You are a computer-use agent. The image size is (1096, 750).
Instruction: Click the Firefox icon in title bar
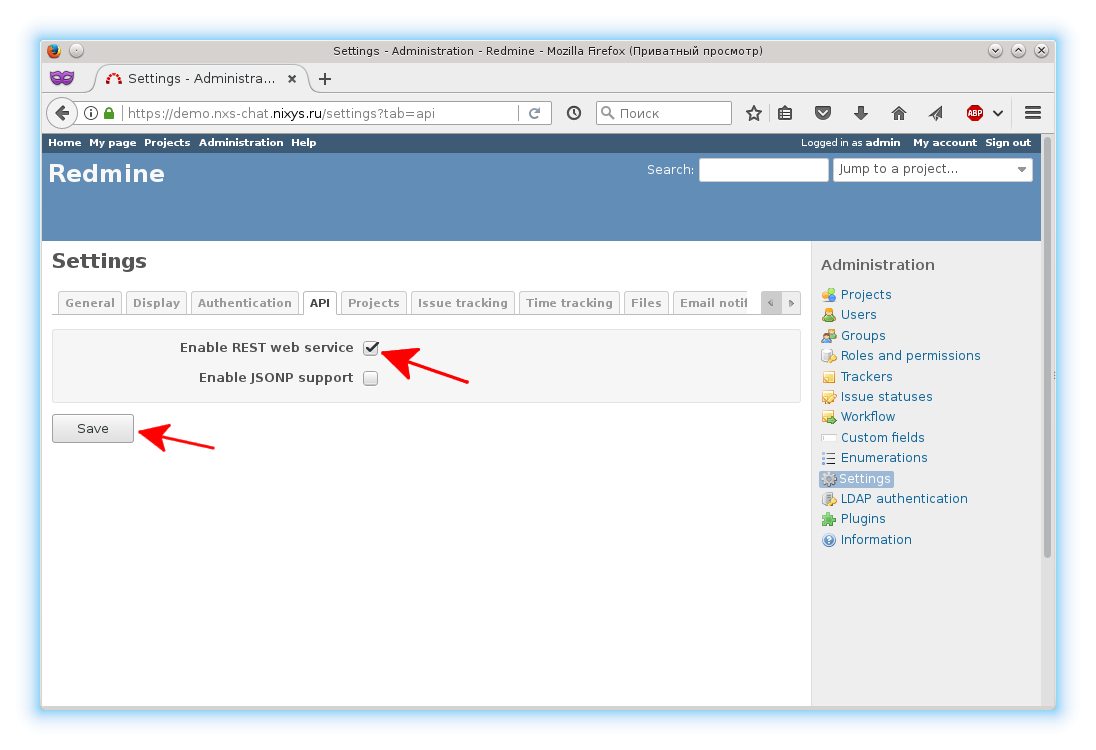coord(54,51)
